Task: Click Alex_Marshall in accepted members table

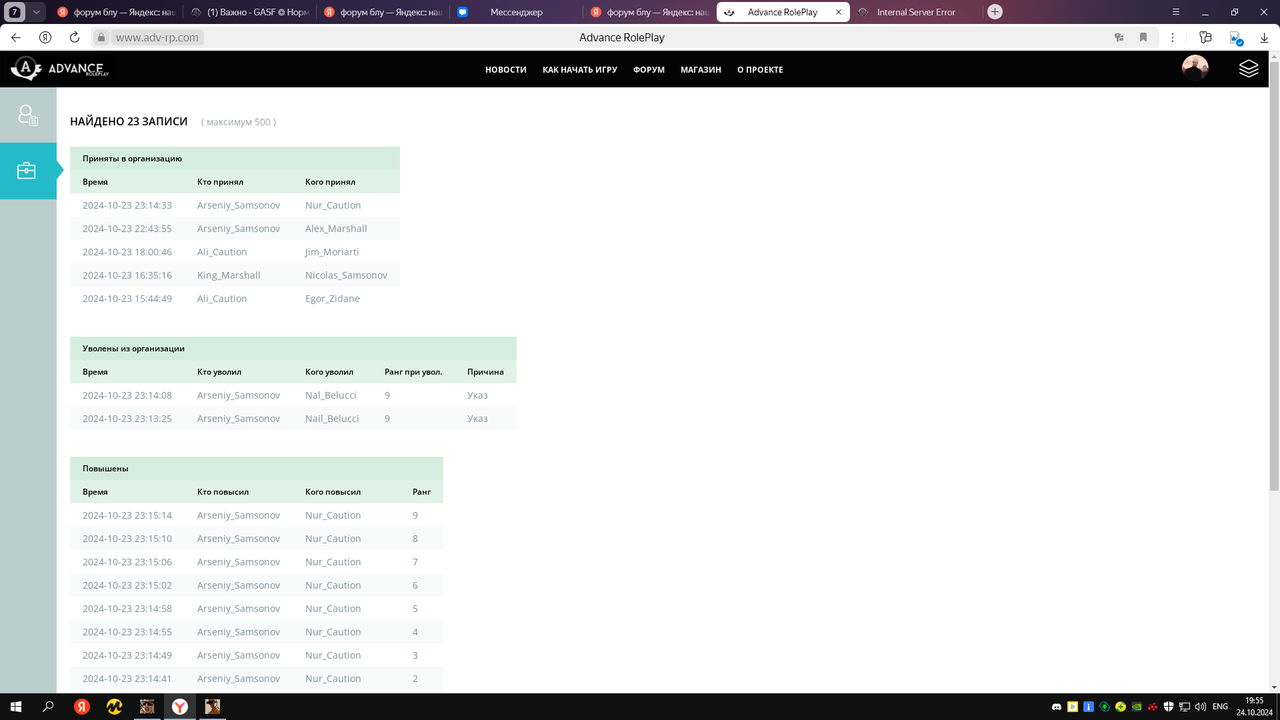Action: (336, 229)
